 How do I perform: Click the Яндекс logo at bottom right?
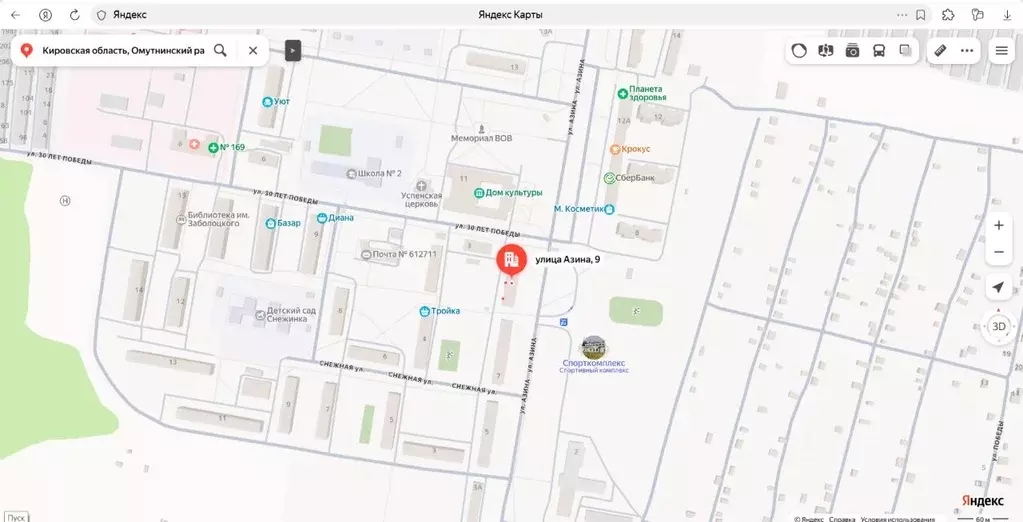click(983, 500)
